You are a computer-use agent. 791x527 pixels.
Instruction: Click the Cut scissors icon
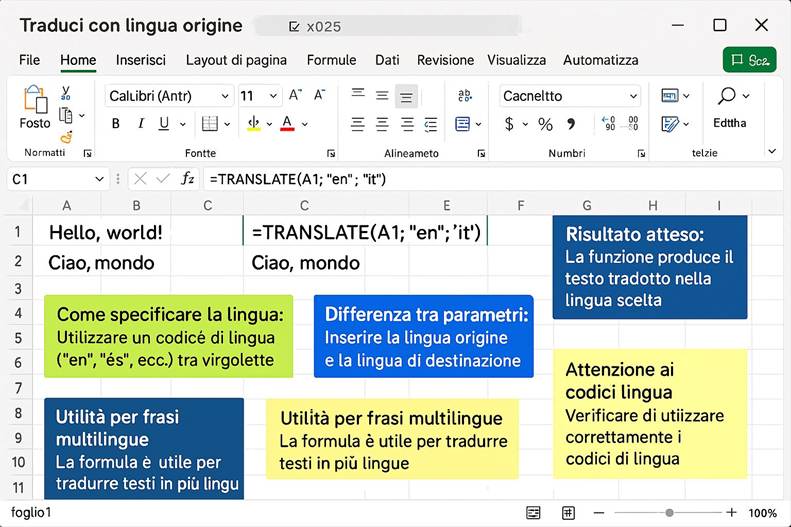(x=66, y=93)
